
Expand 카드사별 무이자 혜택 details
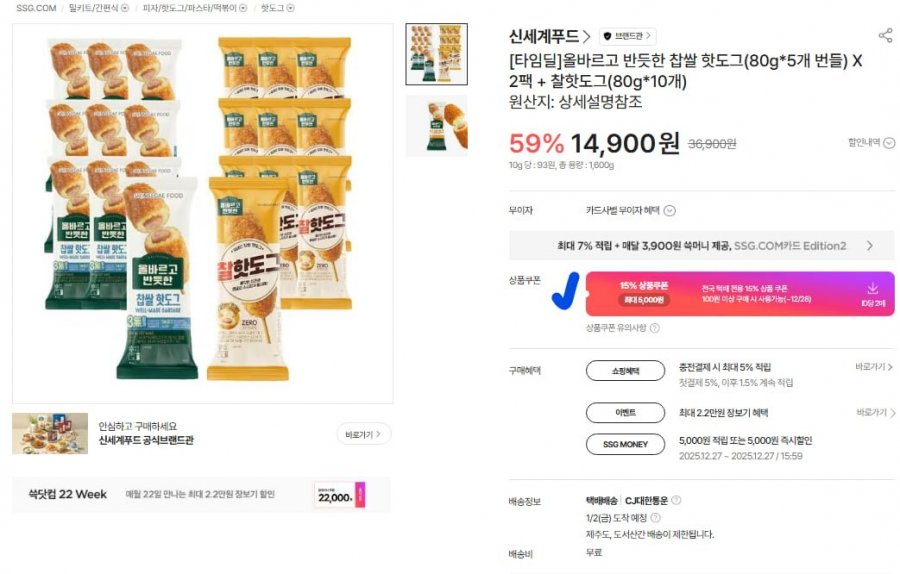[670, 211]
